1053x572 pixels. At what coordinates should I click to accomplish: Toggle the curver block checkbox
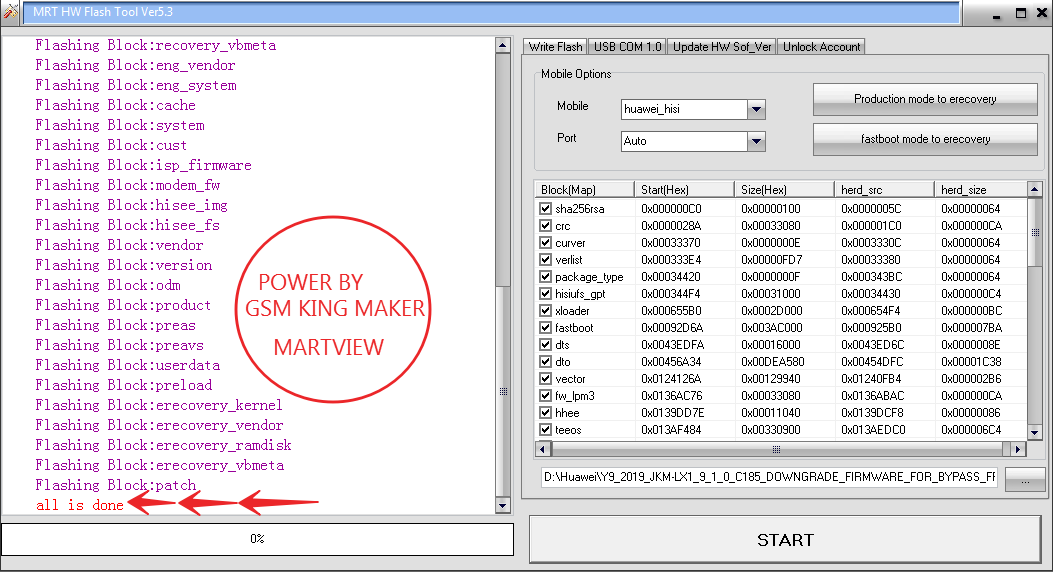[x=545, y=242]
